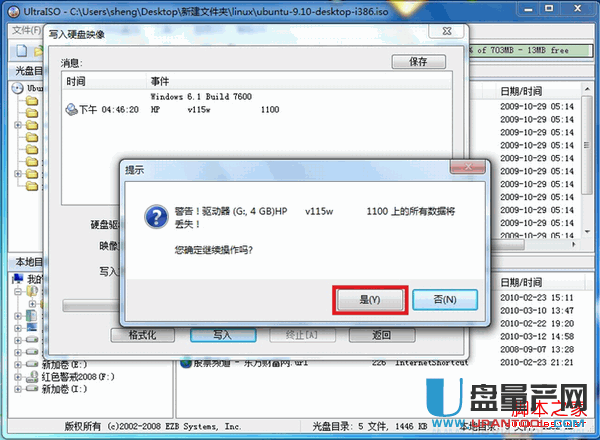This screenshot has height=440, width=600.
Task: Click the 版权所有 (c)2002-2008 EZB Systems status text
Action: (153, 426)
